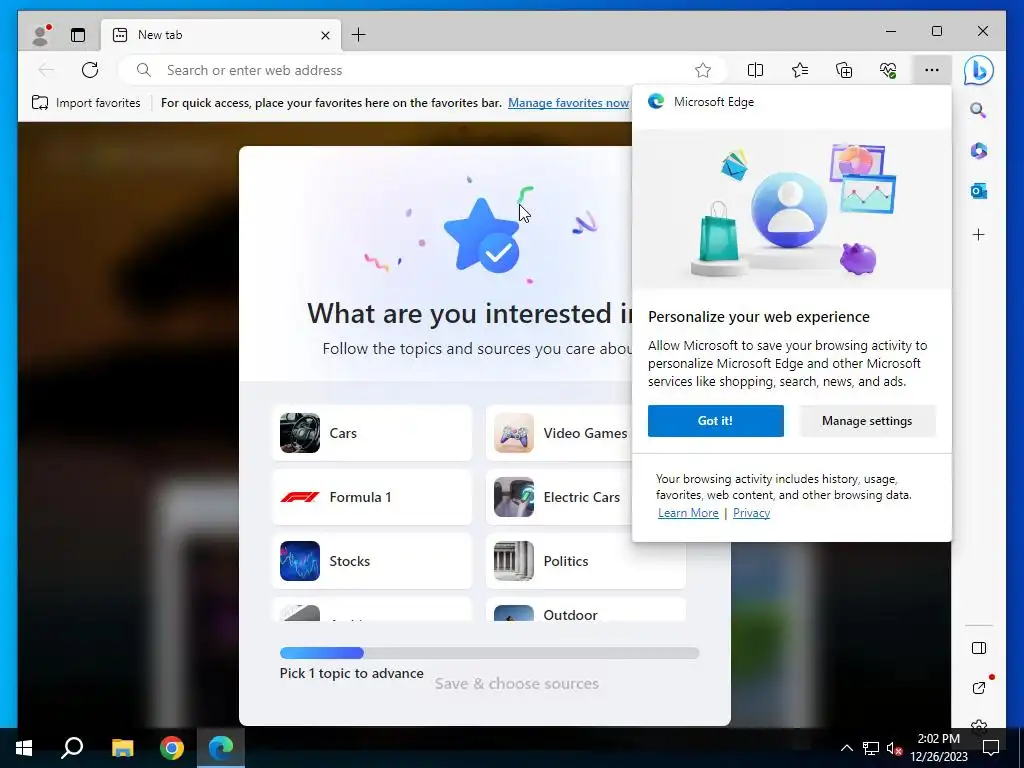Add this page to favorites star
The height and width of the screenshot is (768, 1024).
coord(703,70)
